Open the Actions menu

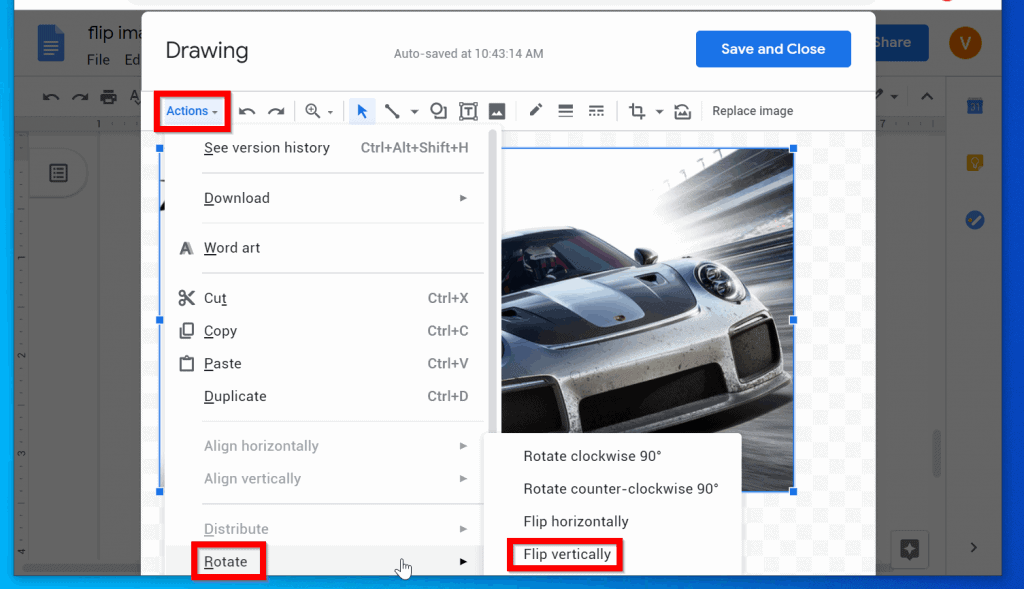191,111
